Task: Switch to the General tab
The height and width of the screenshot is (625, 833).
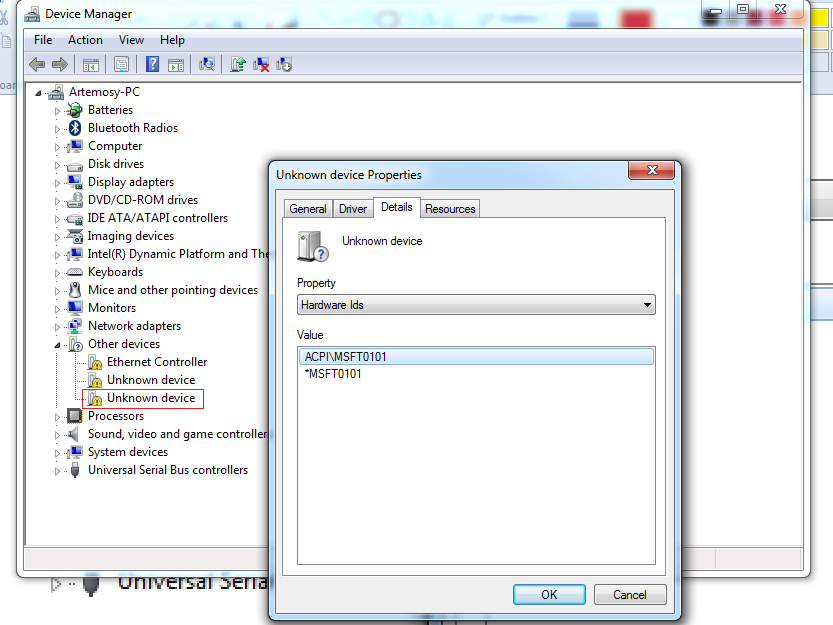Action: click(308, 209)
